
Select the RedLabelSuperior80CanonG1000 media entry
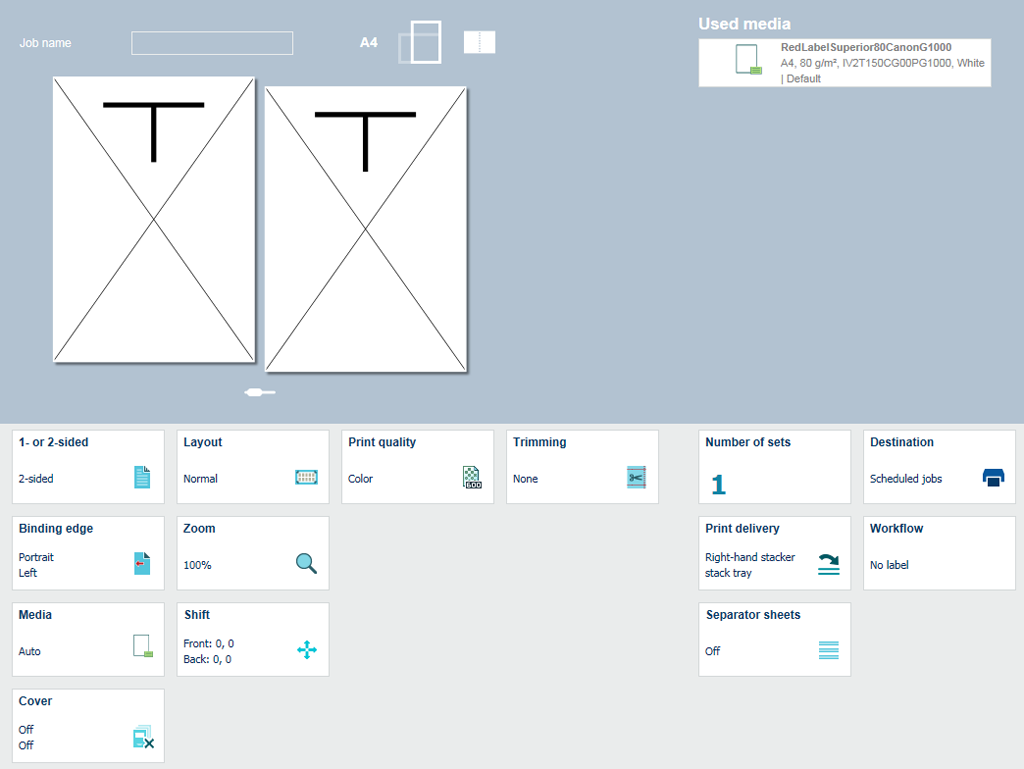click(x=844, y=63)
